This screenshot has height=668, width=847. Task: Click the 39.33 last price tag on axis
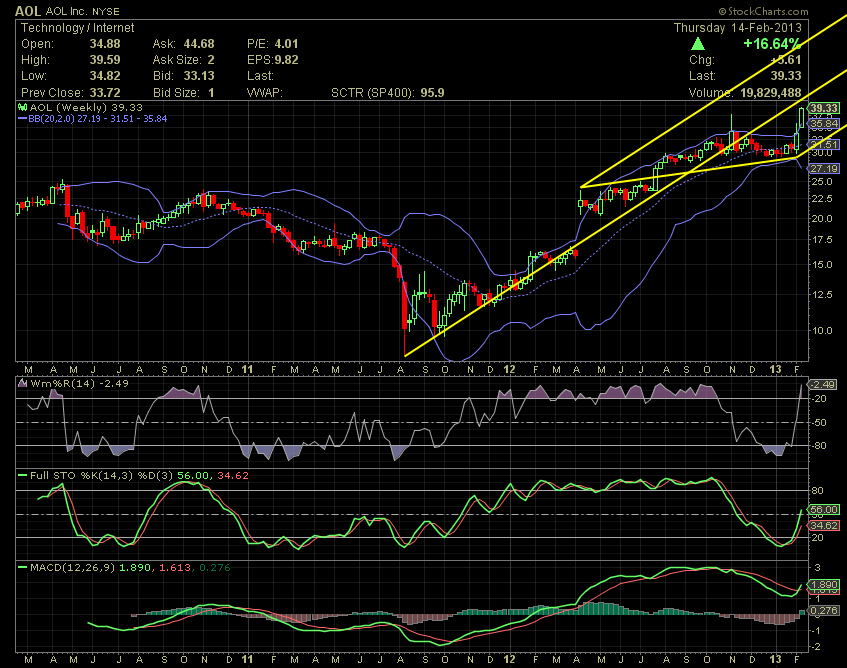(823, 108)
